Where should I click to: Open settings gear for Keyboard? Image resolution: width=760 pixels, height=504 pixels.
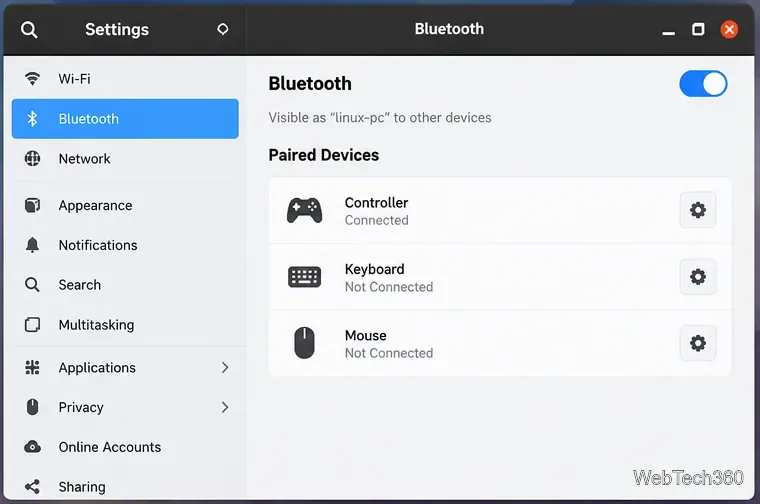click(697, 277)
